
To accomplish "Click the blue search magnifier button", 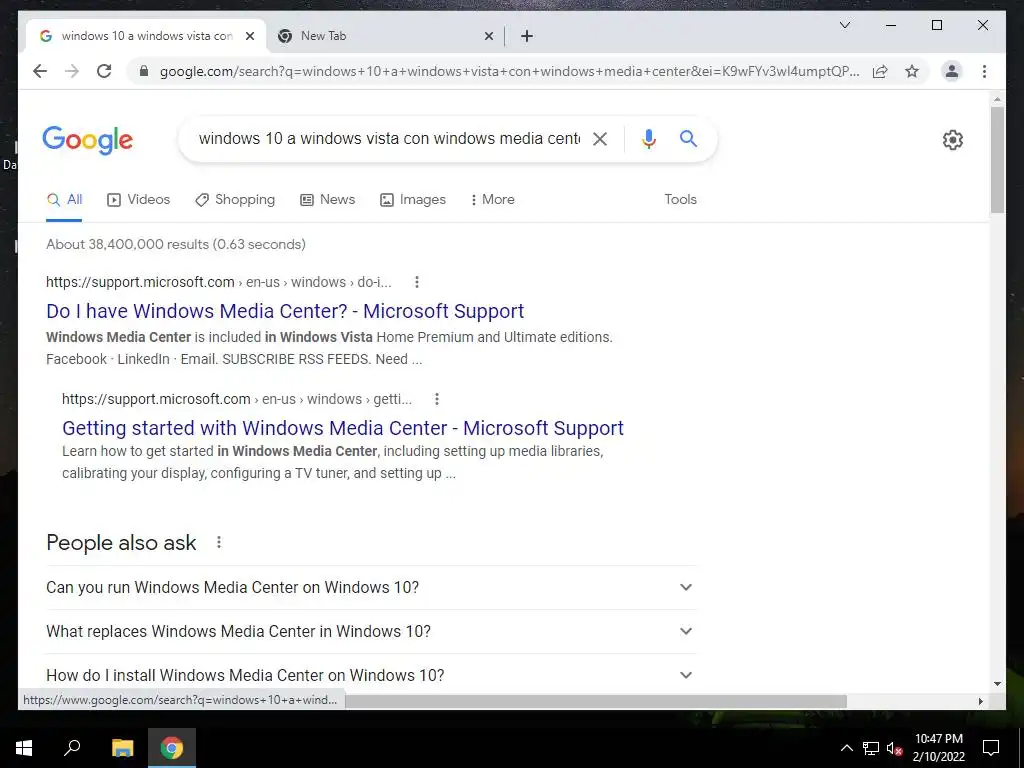I will coord(688,138).
